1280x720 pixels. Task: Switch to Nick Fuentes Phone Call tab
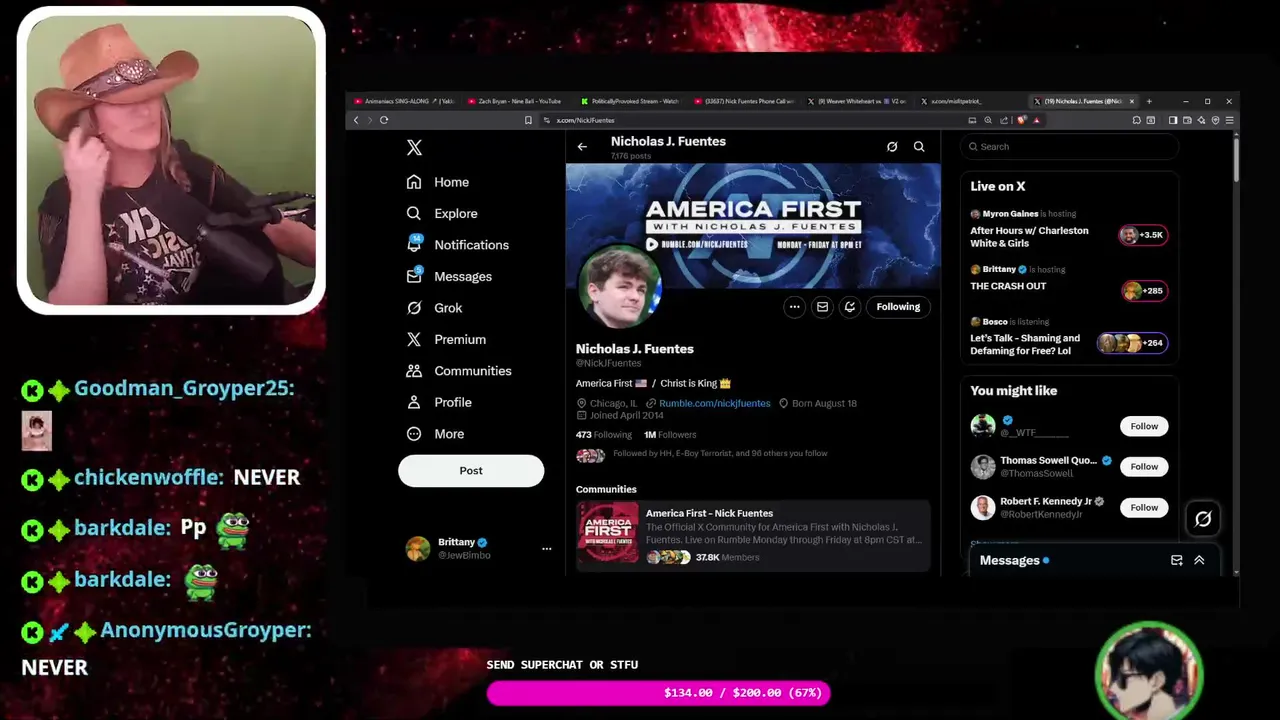coord(746,101)
